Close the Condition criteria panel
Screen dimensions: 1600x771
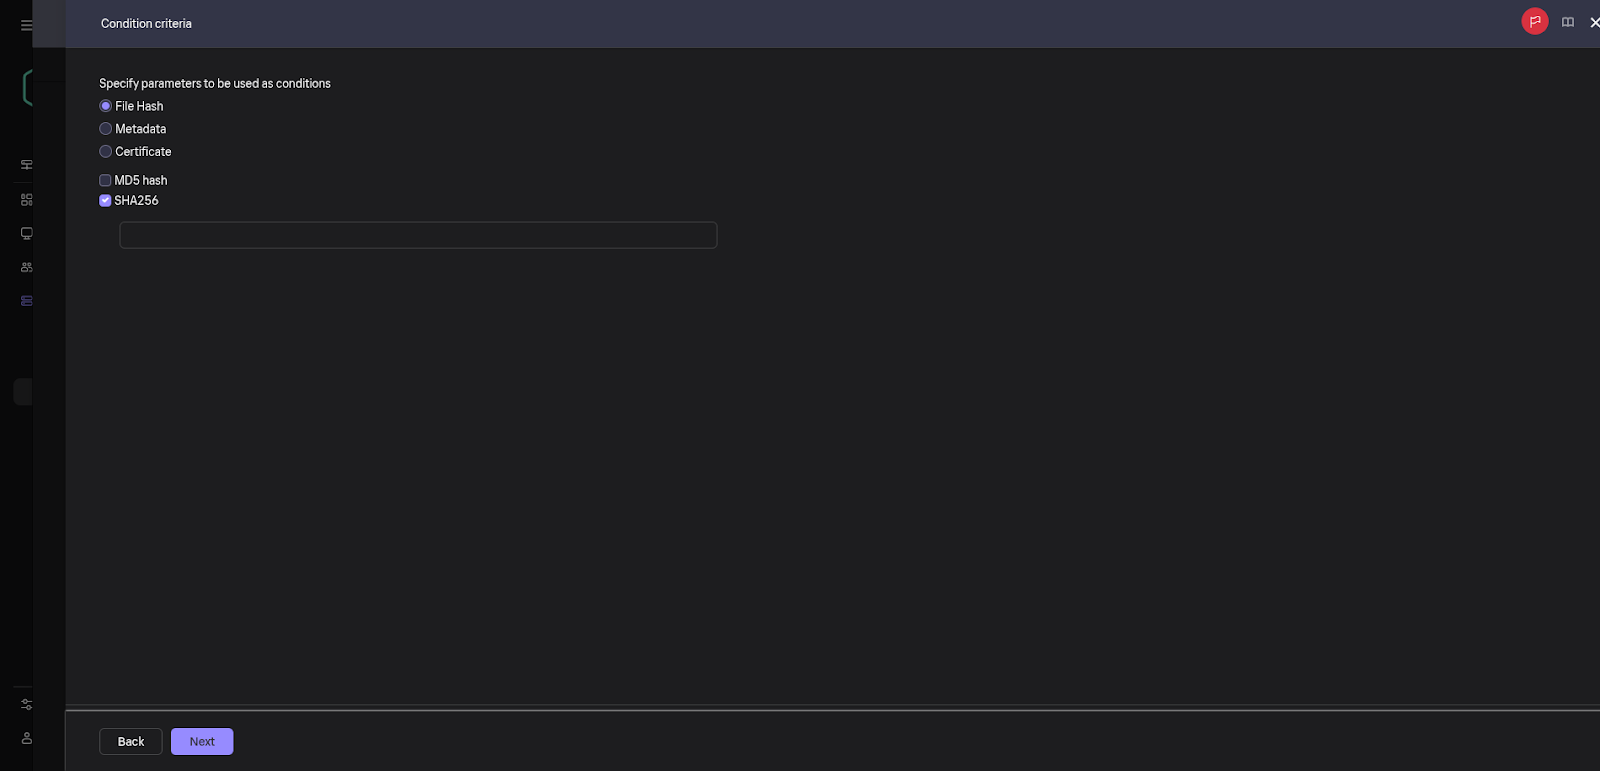tap(1594, 22)
